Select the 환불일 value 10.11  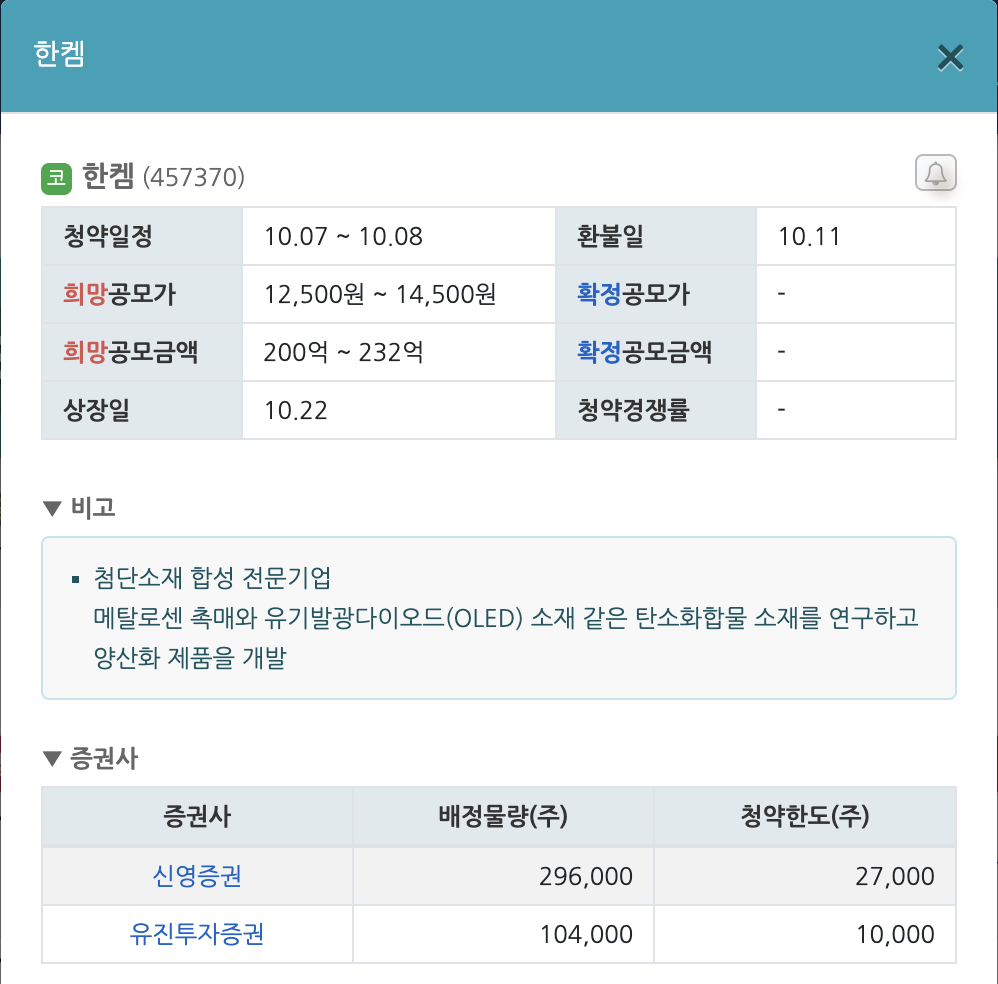pos(809,237)
